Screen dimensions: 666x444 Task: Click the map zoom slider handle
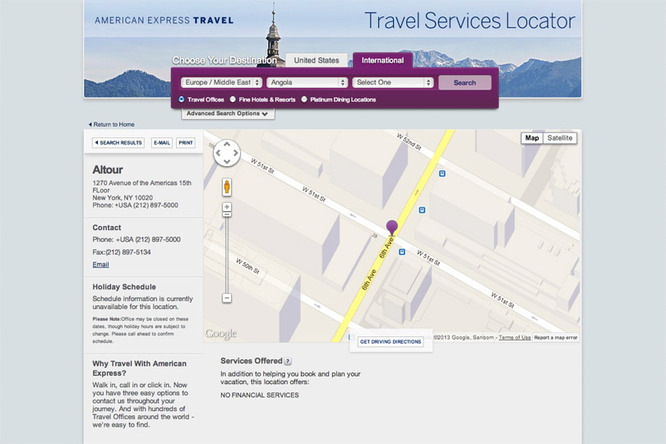tap(227, 215)
